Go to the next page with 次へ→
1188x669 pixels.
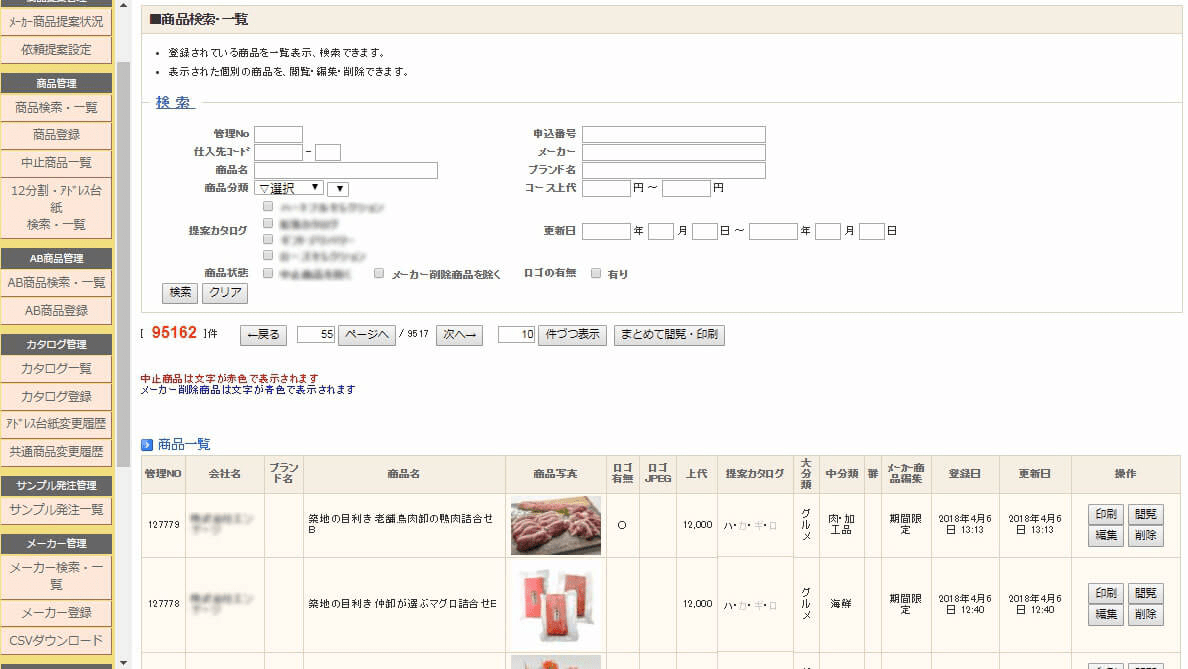[462, 335]
